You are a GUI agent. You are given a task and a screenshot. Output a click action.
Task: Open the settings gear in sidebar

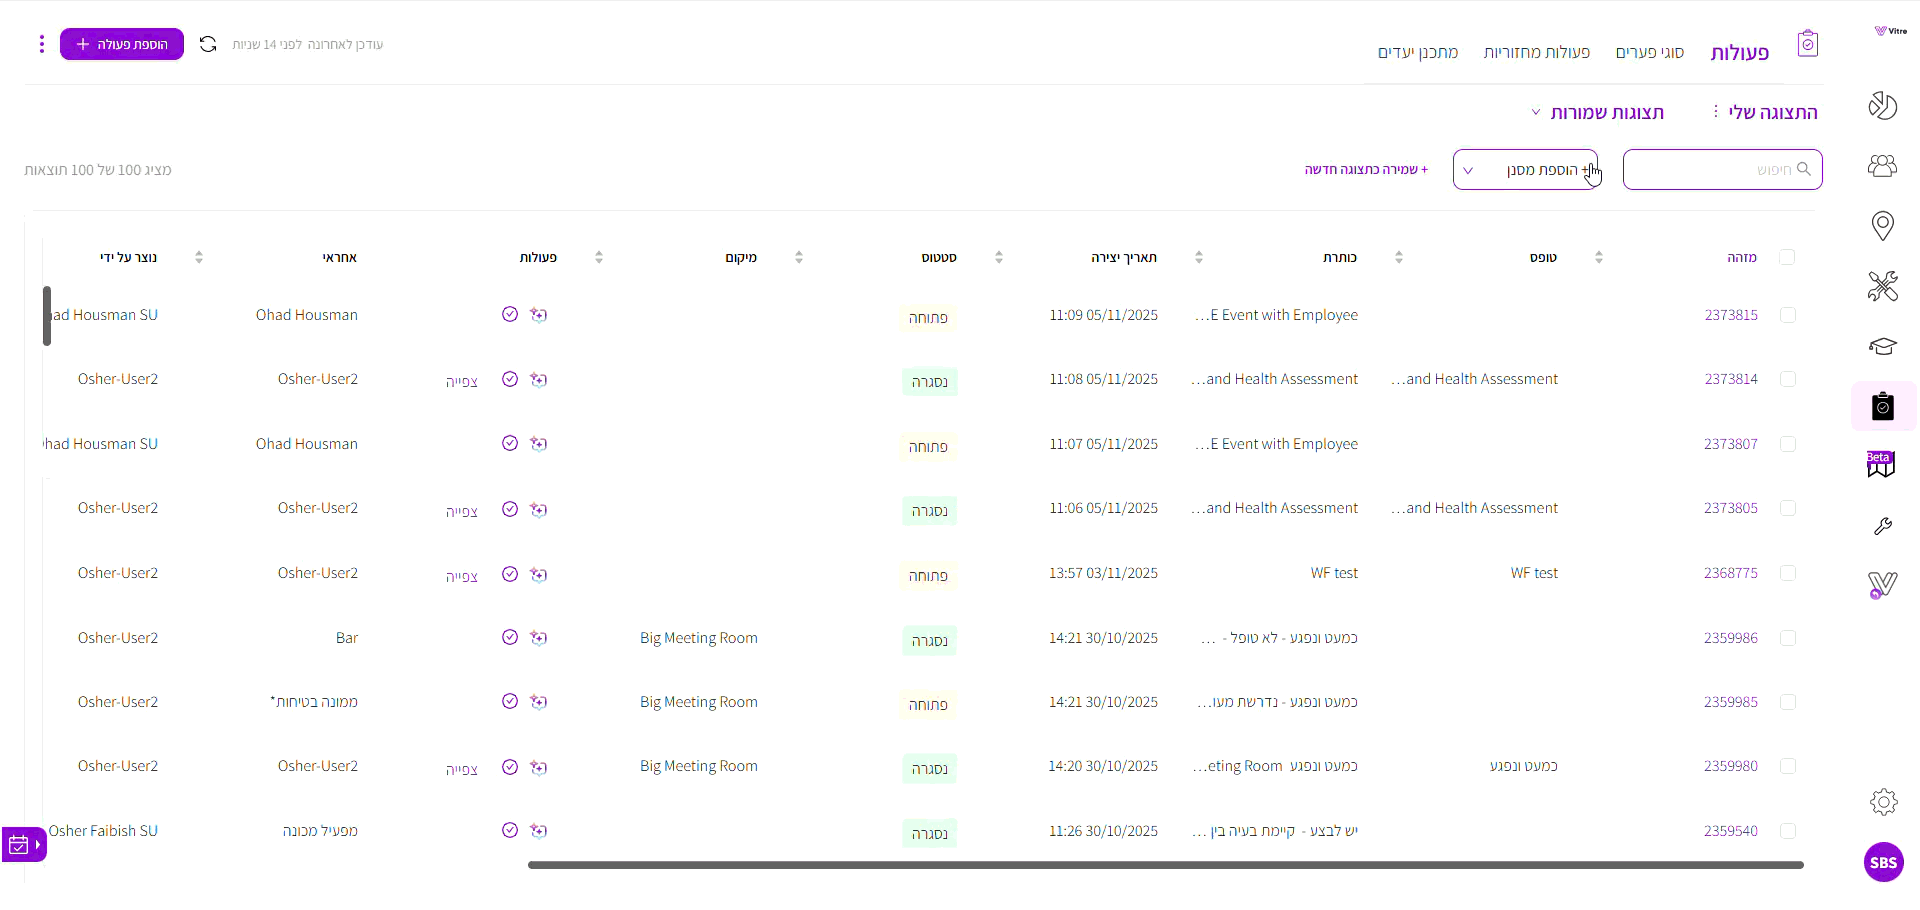(x=1883, y=802)
